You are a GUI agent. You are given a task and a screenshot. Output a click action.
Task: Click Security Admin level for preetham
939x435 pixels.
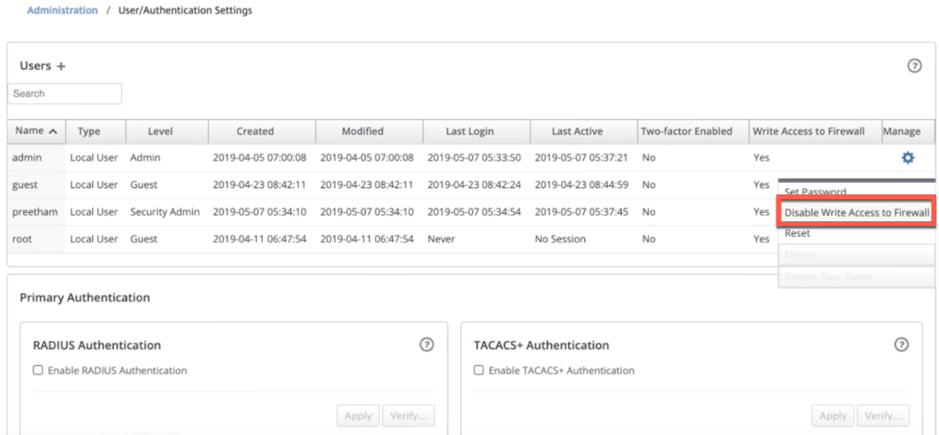[165, 212]
